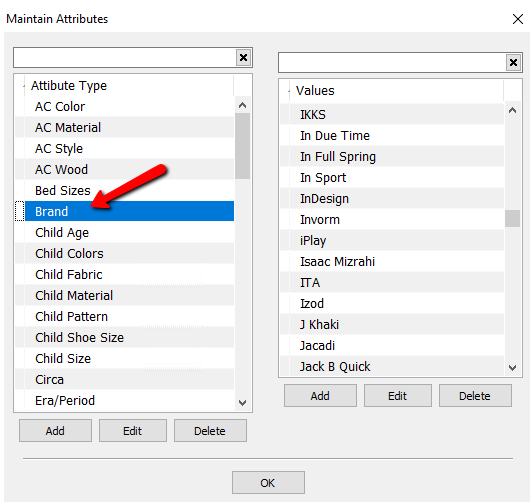Select Child Fabric attribute type
The height and width of the screenshot is (502, 530).
click(x=124, y=274)
